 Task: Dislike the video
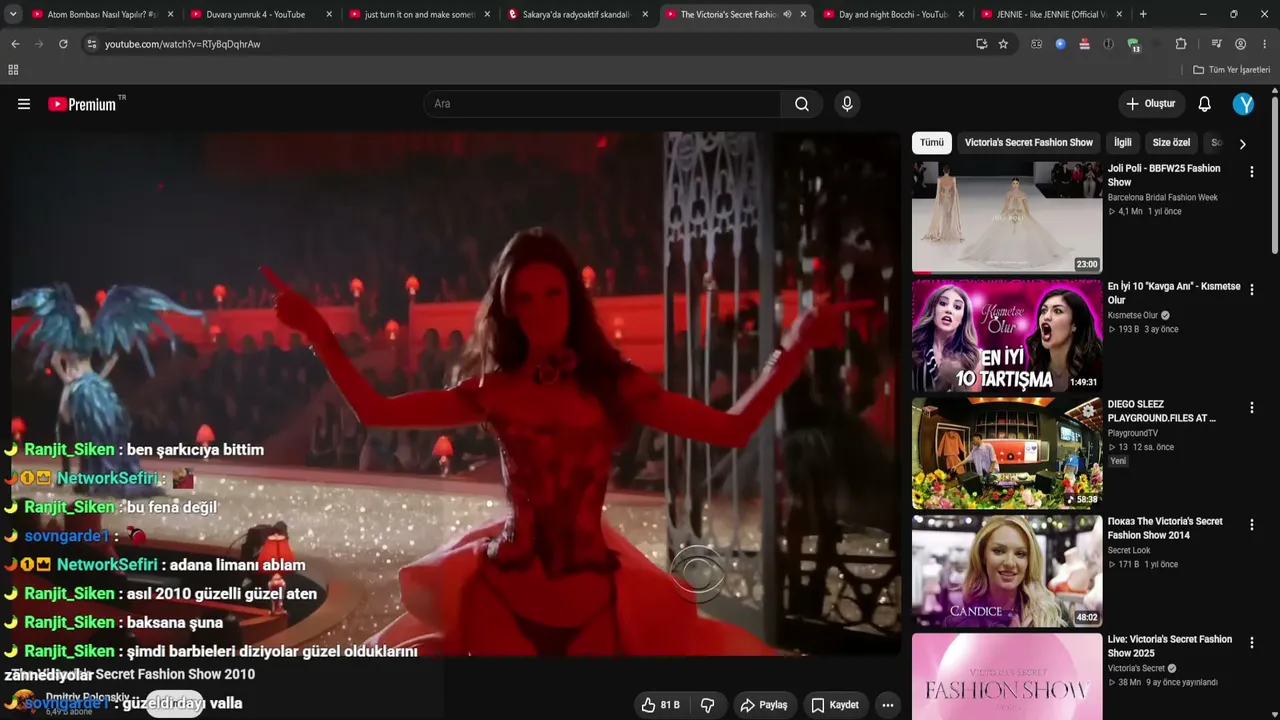pyautogui.click(x=708, y=705)
